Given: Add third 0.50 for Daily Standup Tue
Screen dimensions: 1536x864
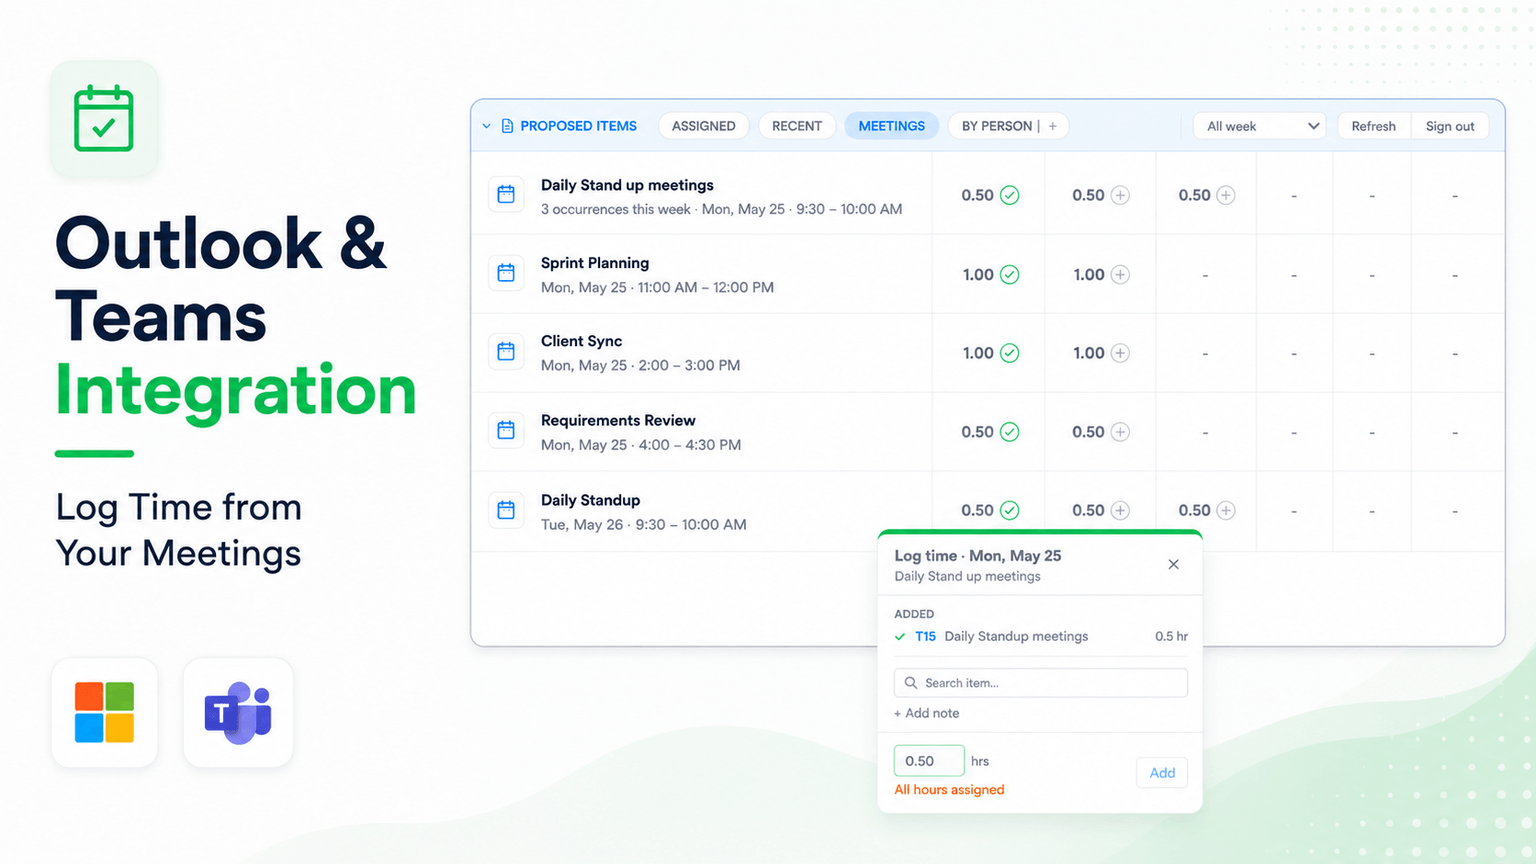Looking at the screenshot, I should [1225, 510].
